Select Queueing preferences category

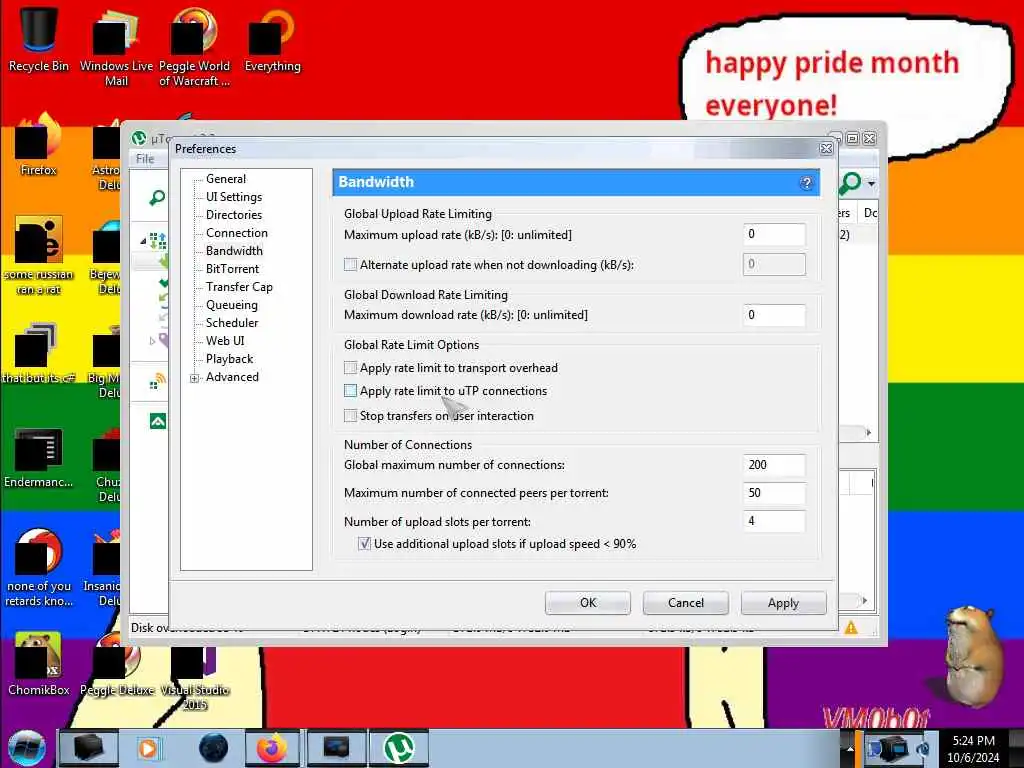tap(232, 305)
